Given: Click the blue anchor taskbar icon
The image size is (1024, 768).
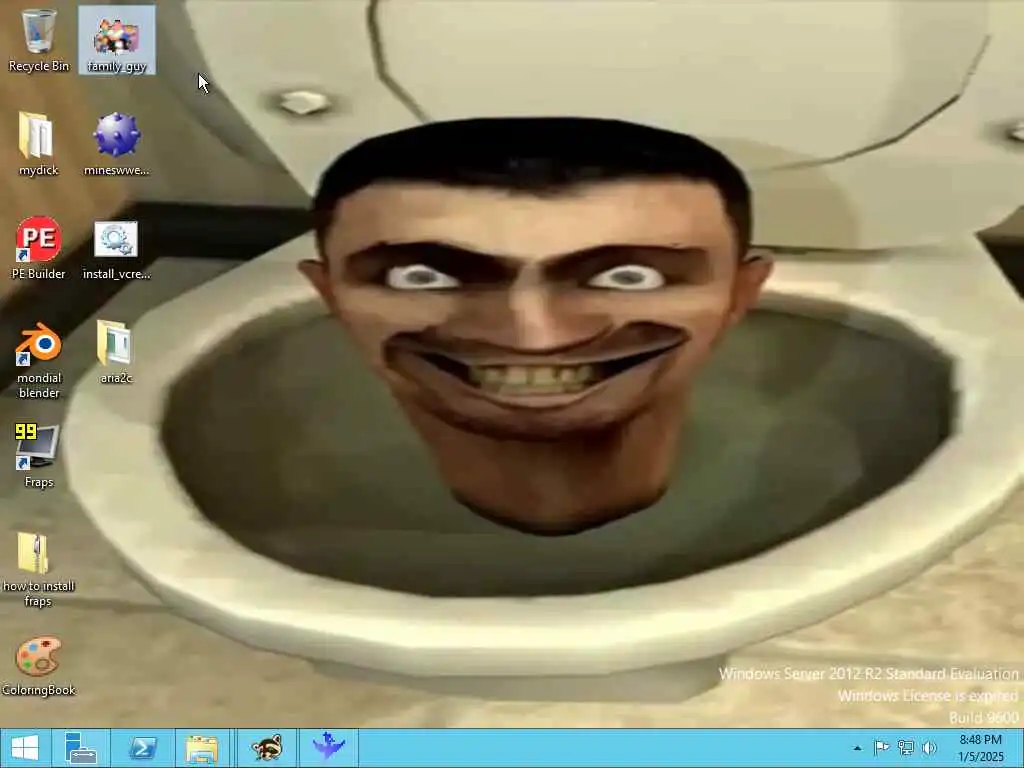Looking at the screenshot, I should [x=328, y=746].
